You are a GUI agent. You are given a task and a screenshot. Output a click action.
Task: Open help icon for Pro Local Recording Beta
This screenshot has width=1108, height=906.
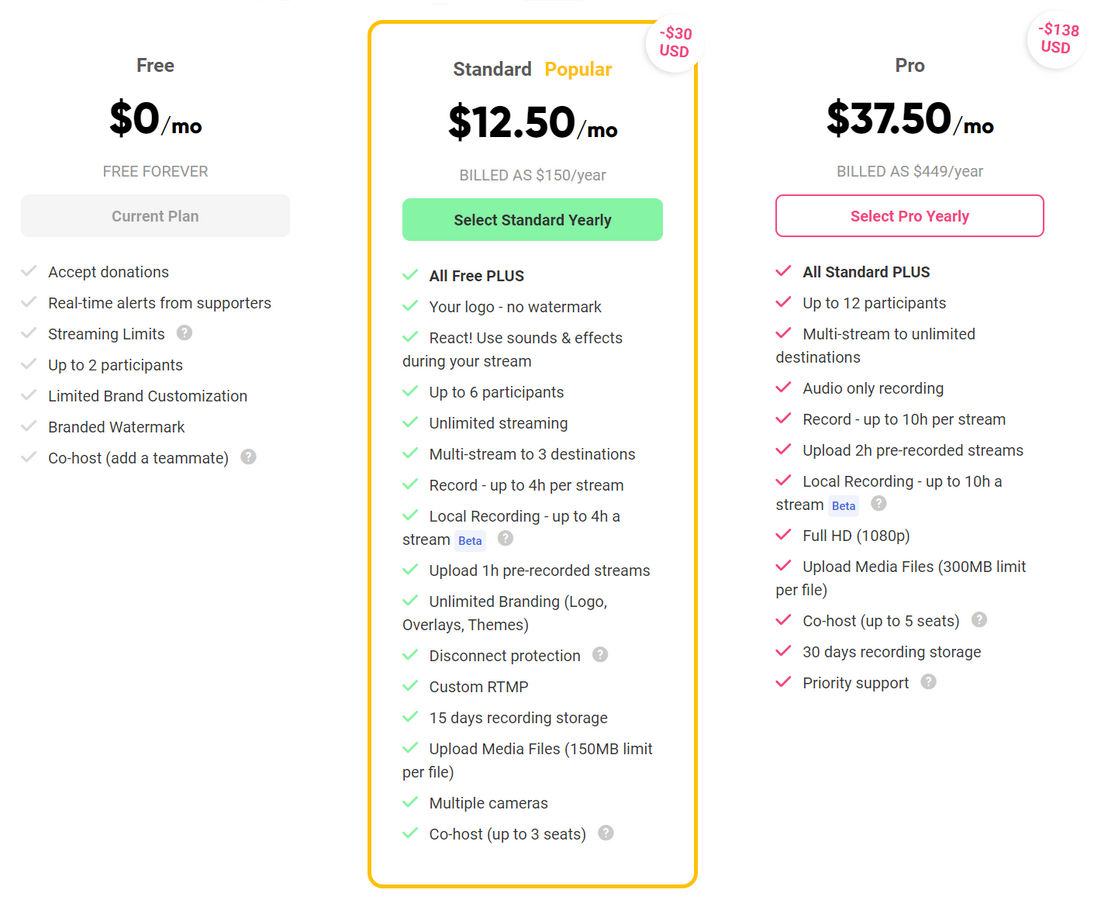coord(878,503)
